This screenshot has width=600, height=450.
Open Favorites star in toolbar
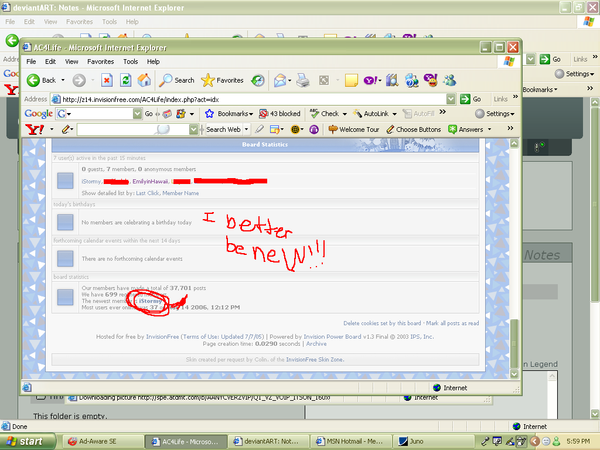(222, 80)
